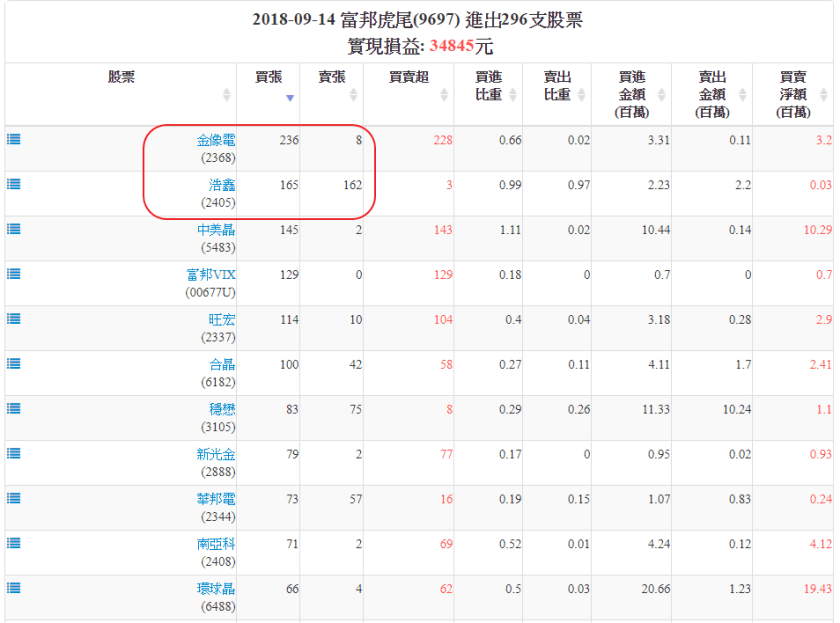
Task: Sort by 賣出金額 column header
Action: click(x=712, y=94)
